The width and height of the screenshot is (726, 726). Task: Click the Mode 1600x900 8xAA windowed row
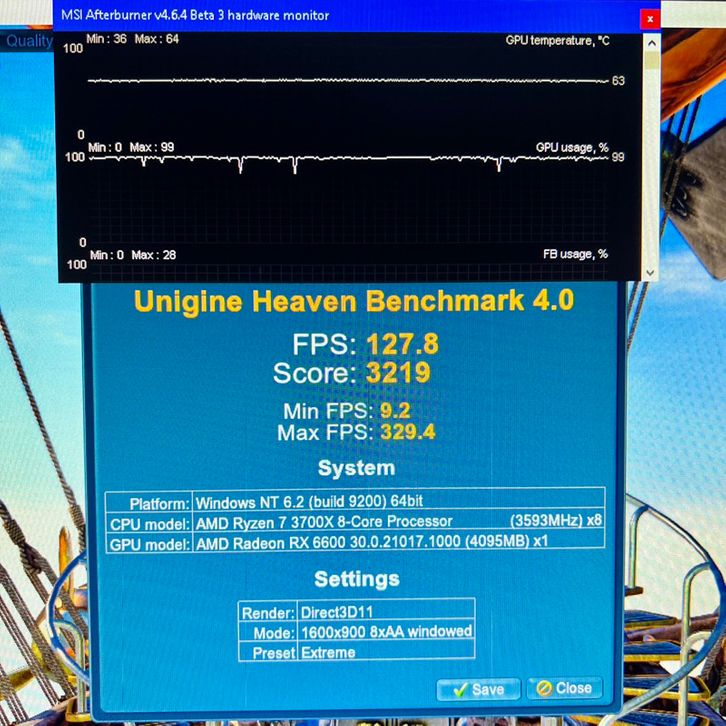pyautogui.click(x=356, y=632)
